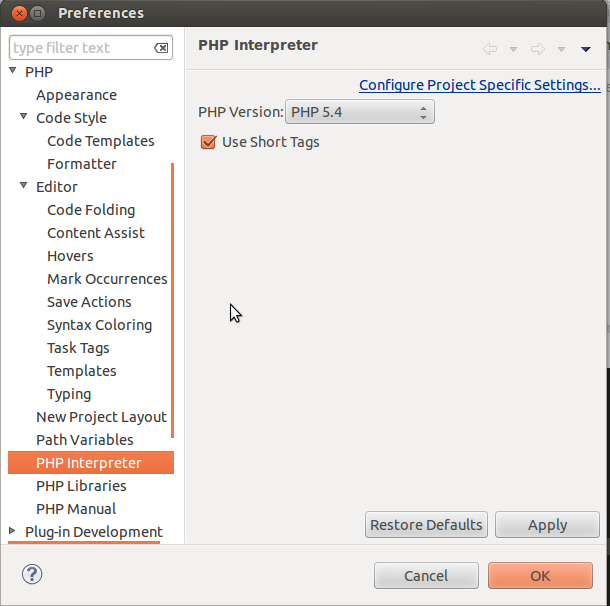The width and height of the screenshot is (610, 606).
Task: Open Configure Project Specific Settings link
Action: (480, 85)
